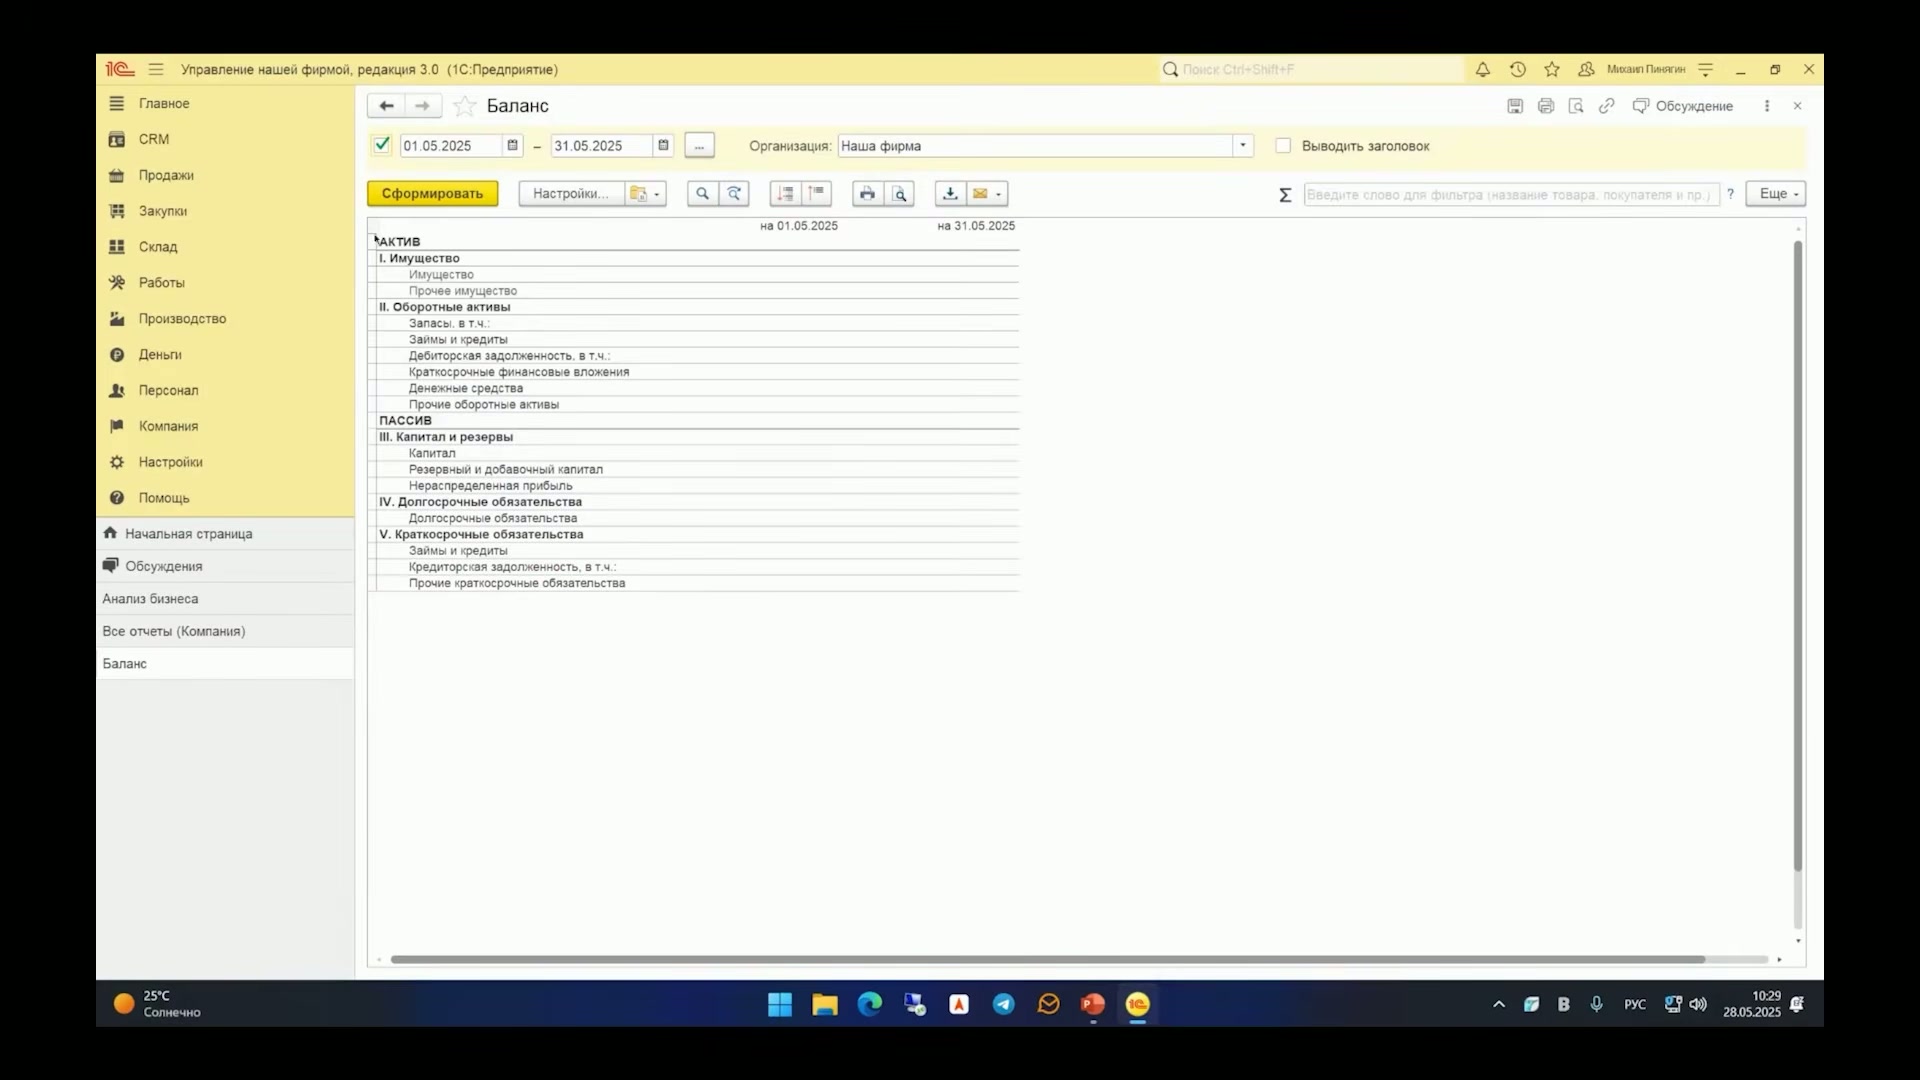Show sum sigma icon
Viewport: 1920px width, 1080px height.
1285,195
